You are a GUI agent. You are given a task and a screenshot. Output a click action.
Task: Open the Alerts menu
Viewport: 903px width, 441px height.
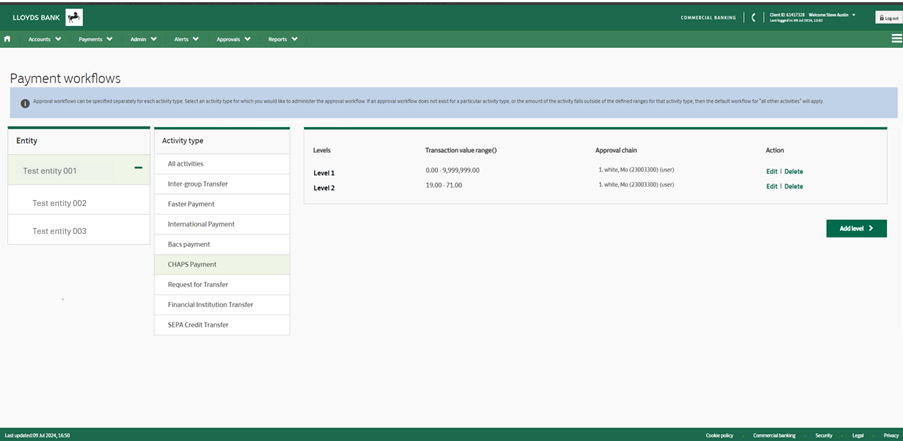tap(187, 39)
